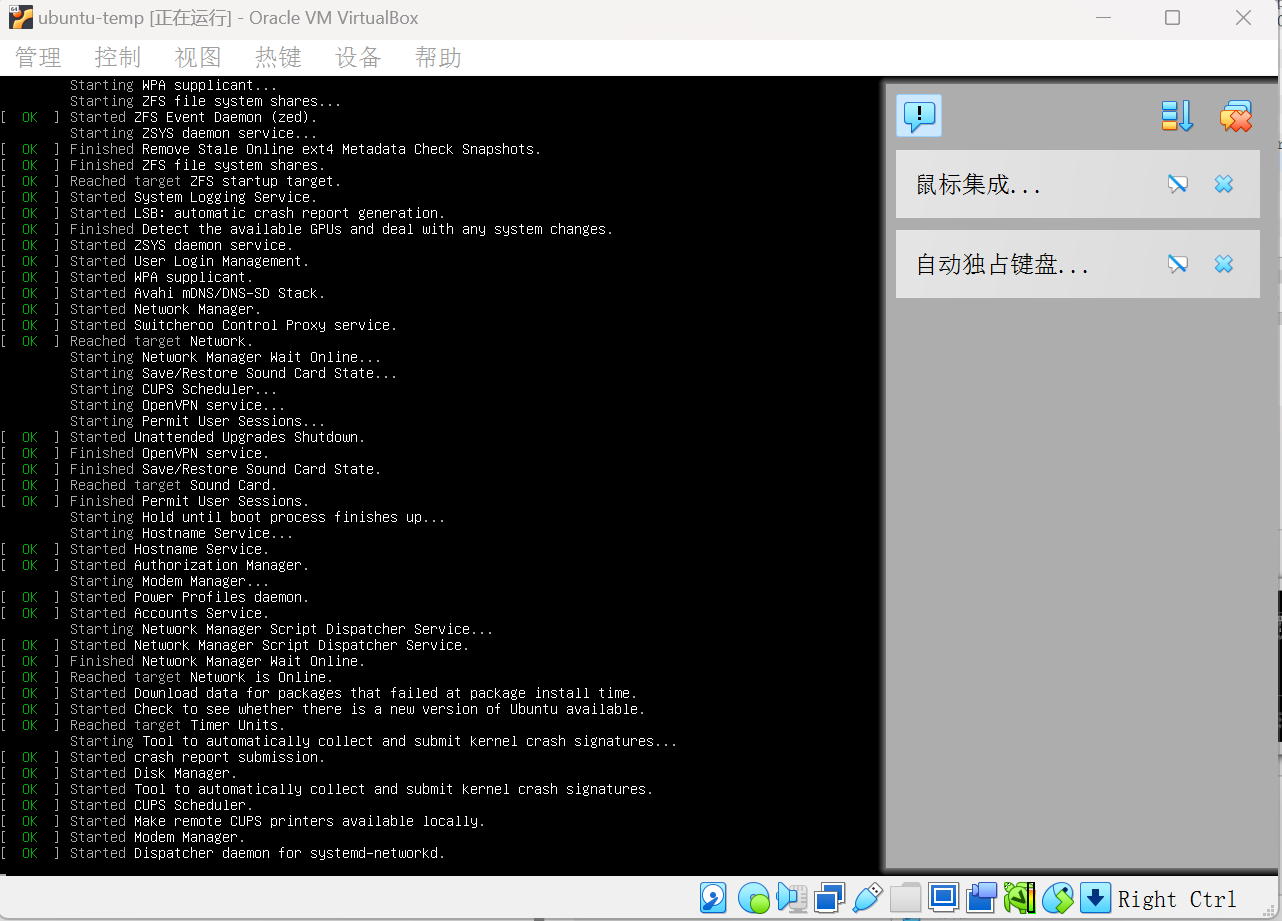Click the keyboard capture down-arrow status icon
1282x921 pixels.
pos(1095,898)
